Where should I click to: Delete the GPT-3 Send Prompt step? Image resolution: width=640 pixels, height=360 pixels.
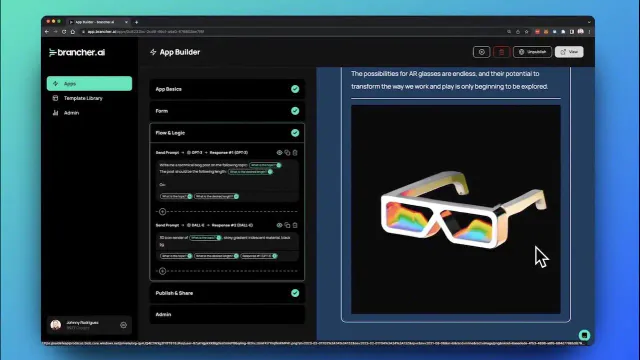coord(295,153)
